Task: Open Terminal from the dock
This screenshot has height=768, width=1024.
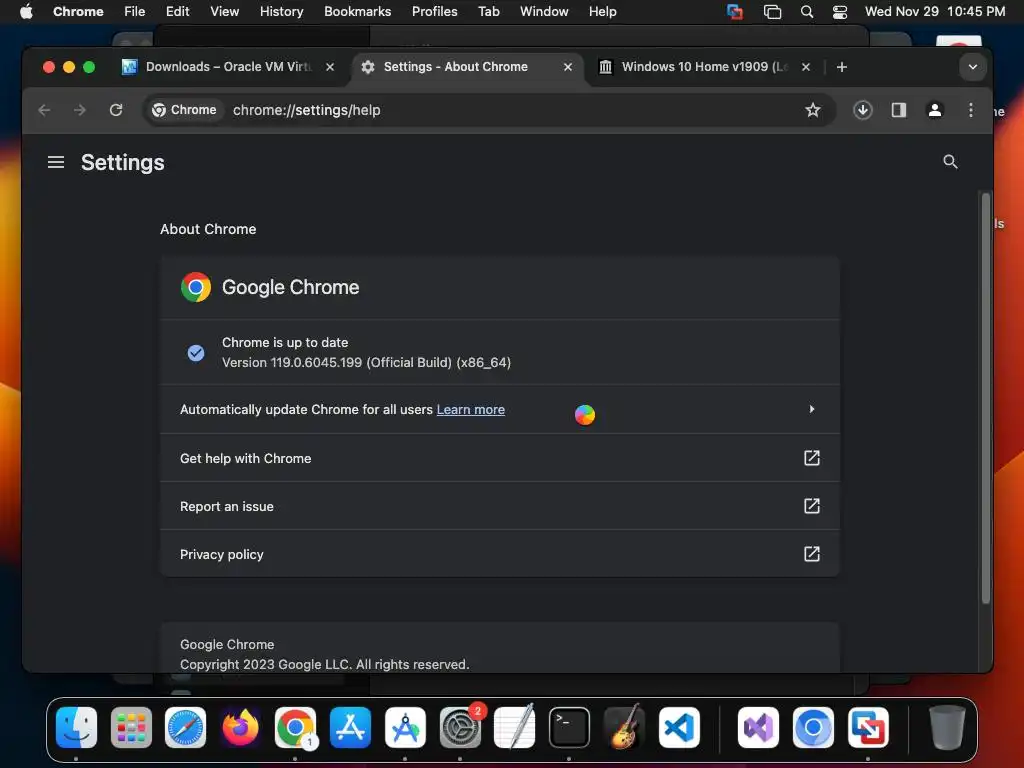Action: (x=569, y=727)
